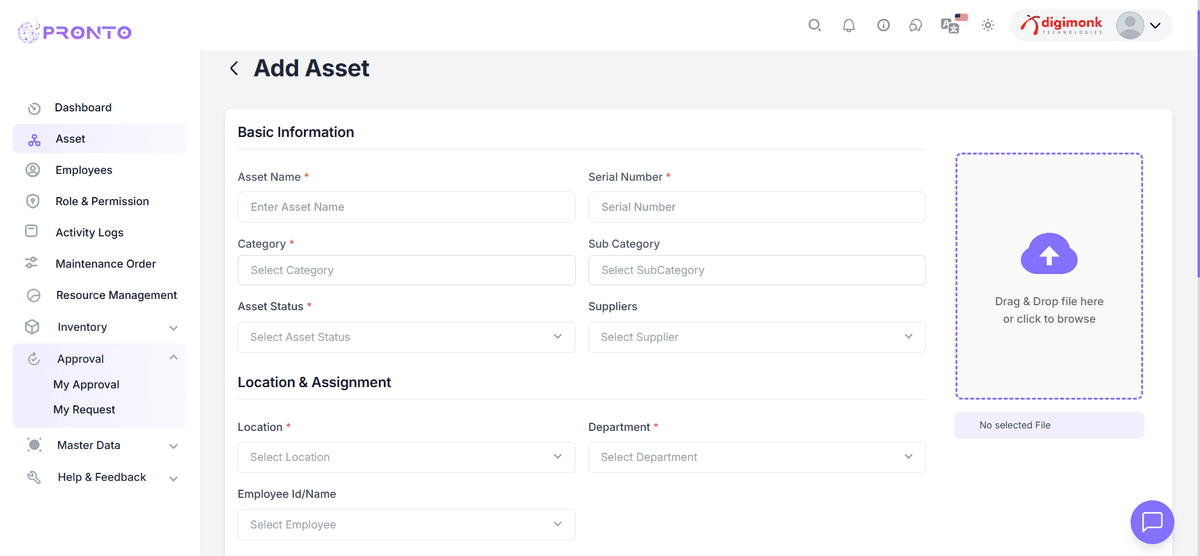The image size is (1200, 556).
Task: Click the Maintenance Order sliders icon
Action: (x=32, y=263)
